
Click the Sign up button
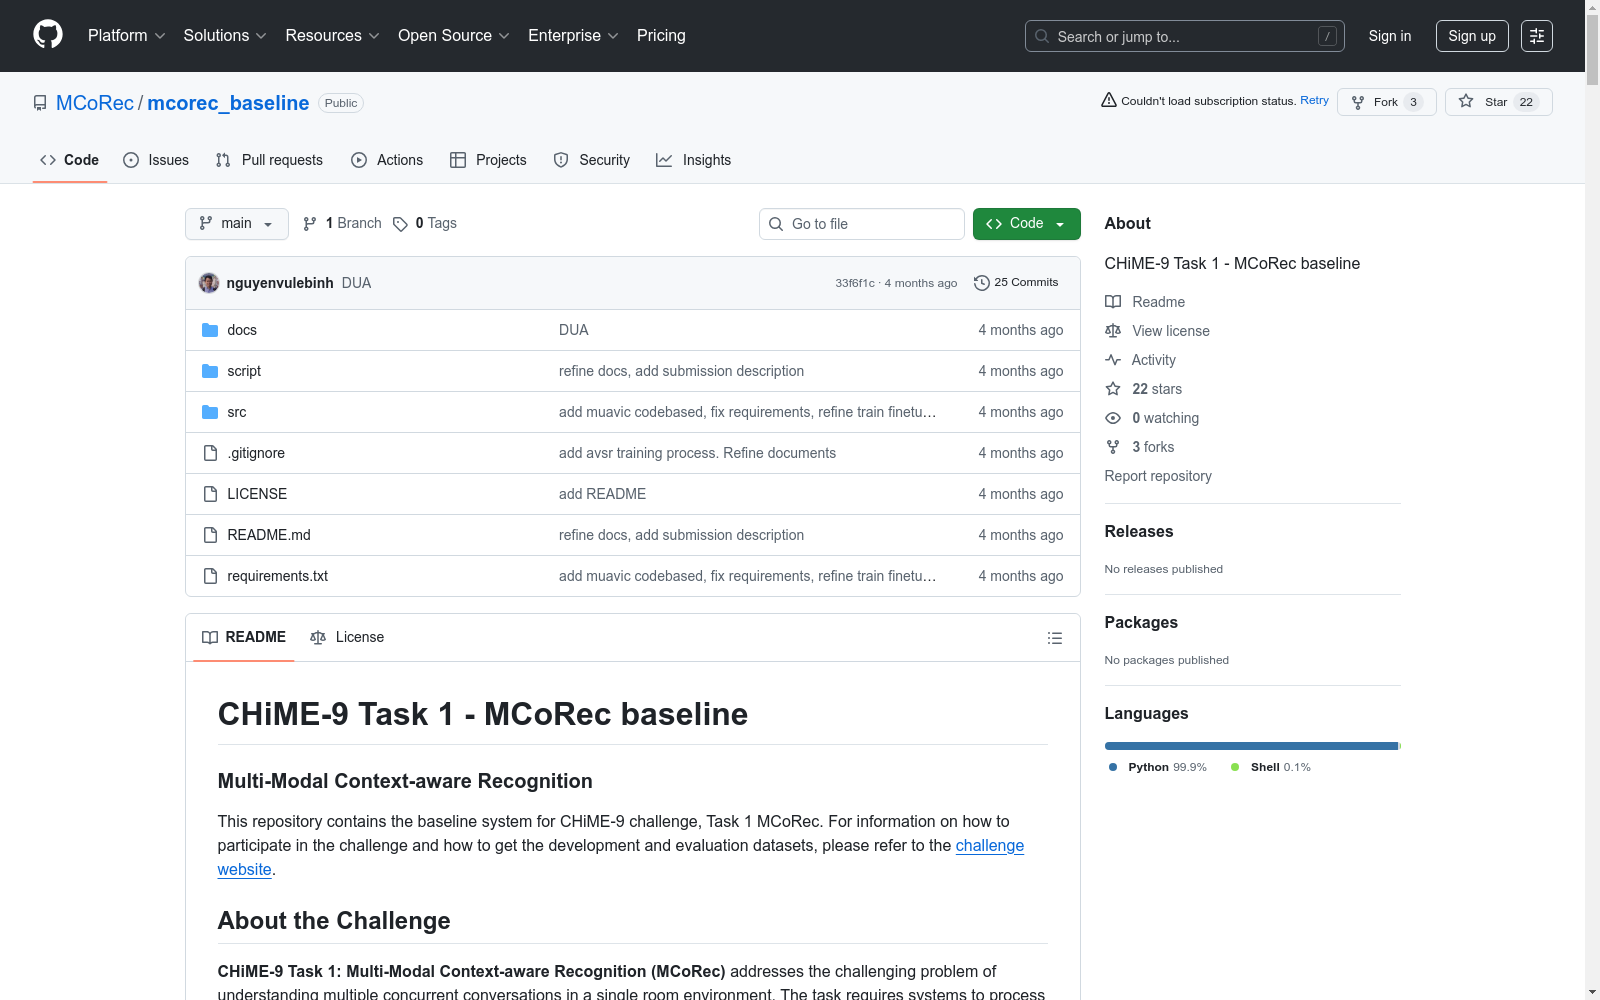pyautogui.click(x=1472, y=36)
